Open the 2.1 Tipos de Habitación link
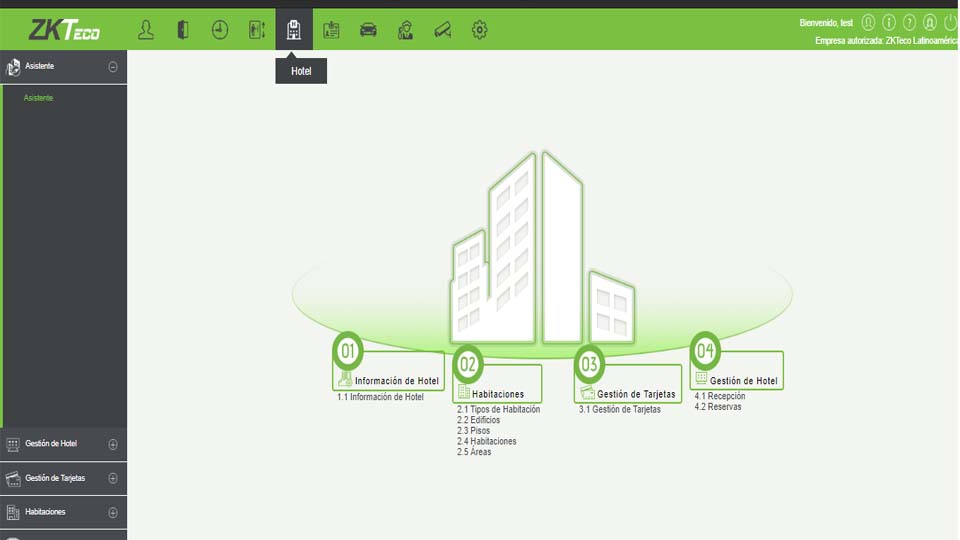 (498, 409)
